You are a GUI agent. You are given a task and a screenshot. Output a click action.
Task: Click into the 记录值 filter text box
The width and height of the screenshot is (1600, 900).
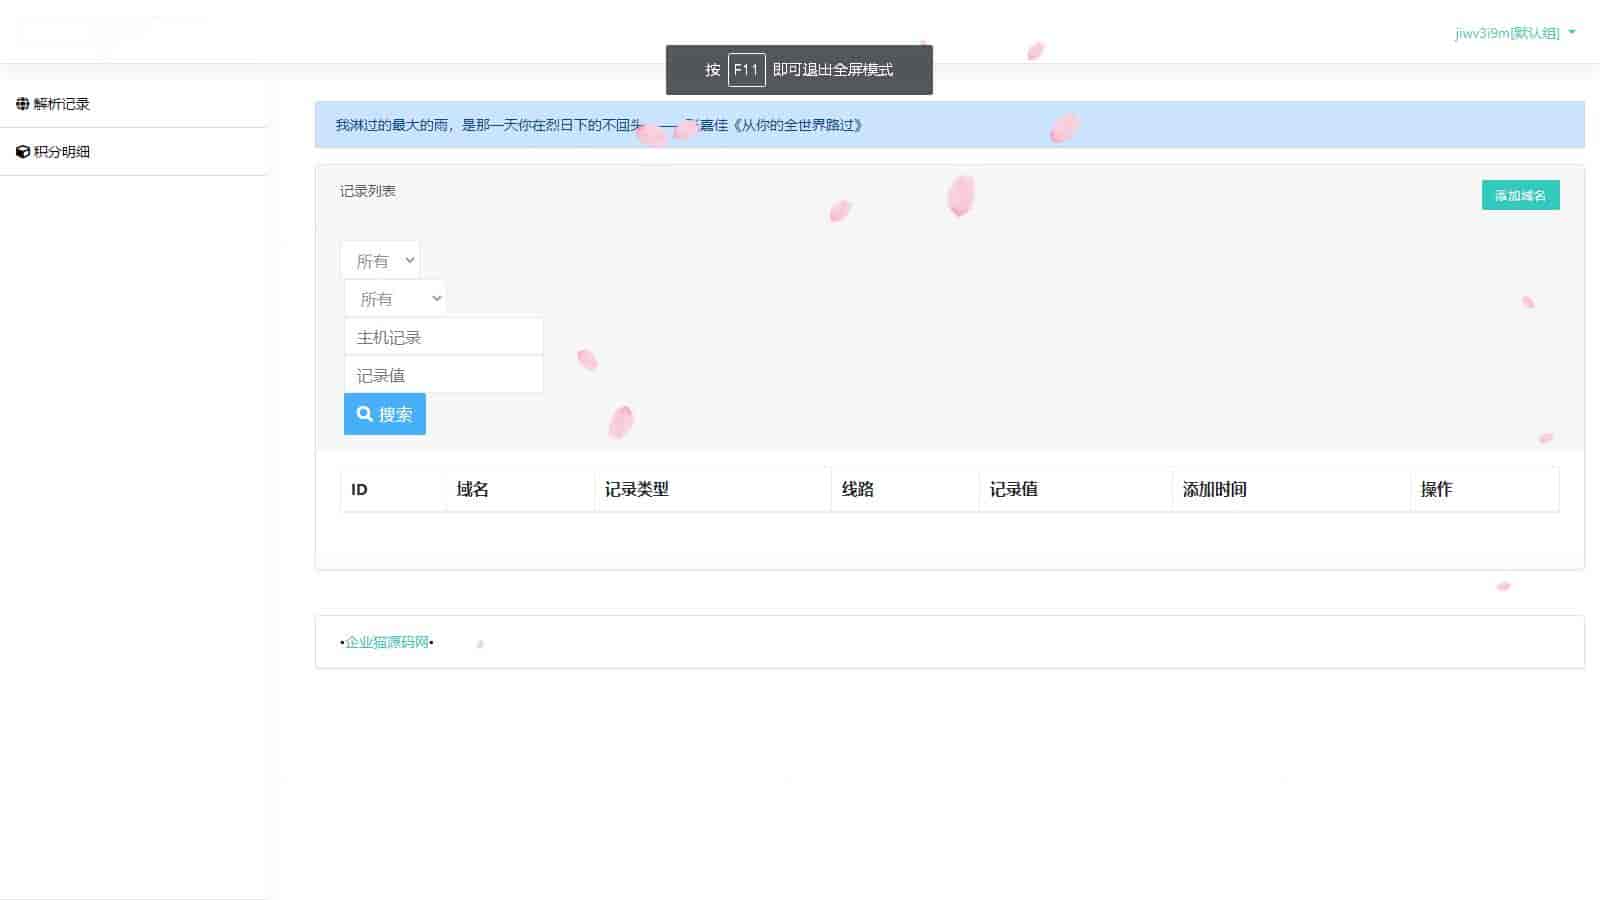(x=443, y=375)
